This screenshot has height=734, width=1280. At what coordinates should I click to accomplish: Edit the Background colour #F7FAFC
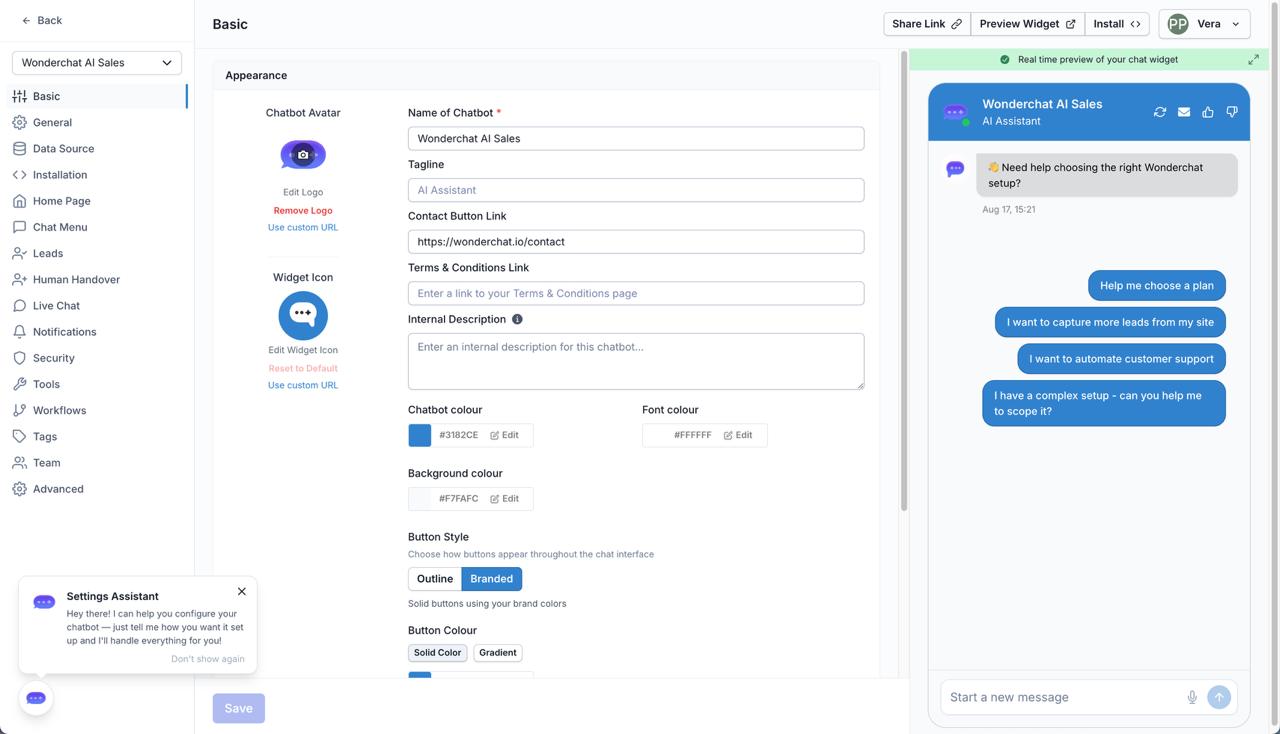pos(504,499)
